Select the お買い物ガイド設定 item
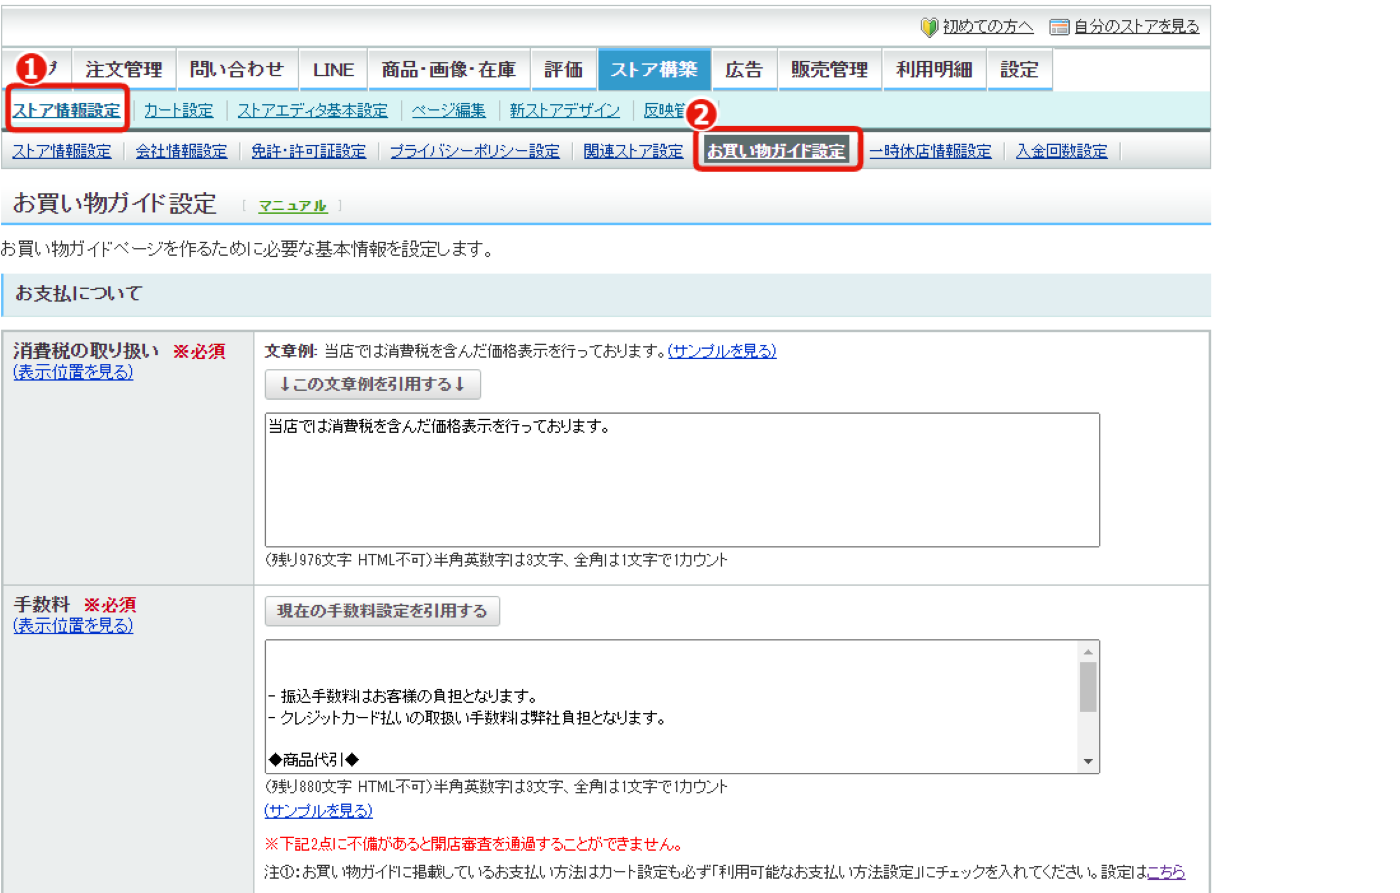This screenshot has width=1400, height=893. (x=777, y=151)
